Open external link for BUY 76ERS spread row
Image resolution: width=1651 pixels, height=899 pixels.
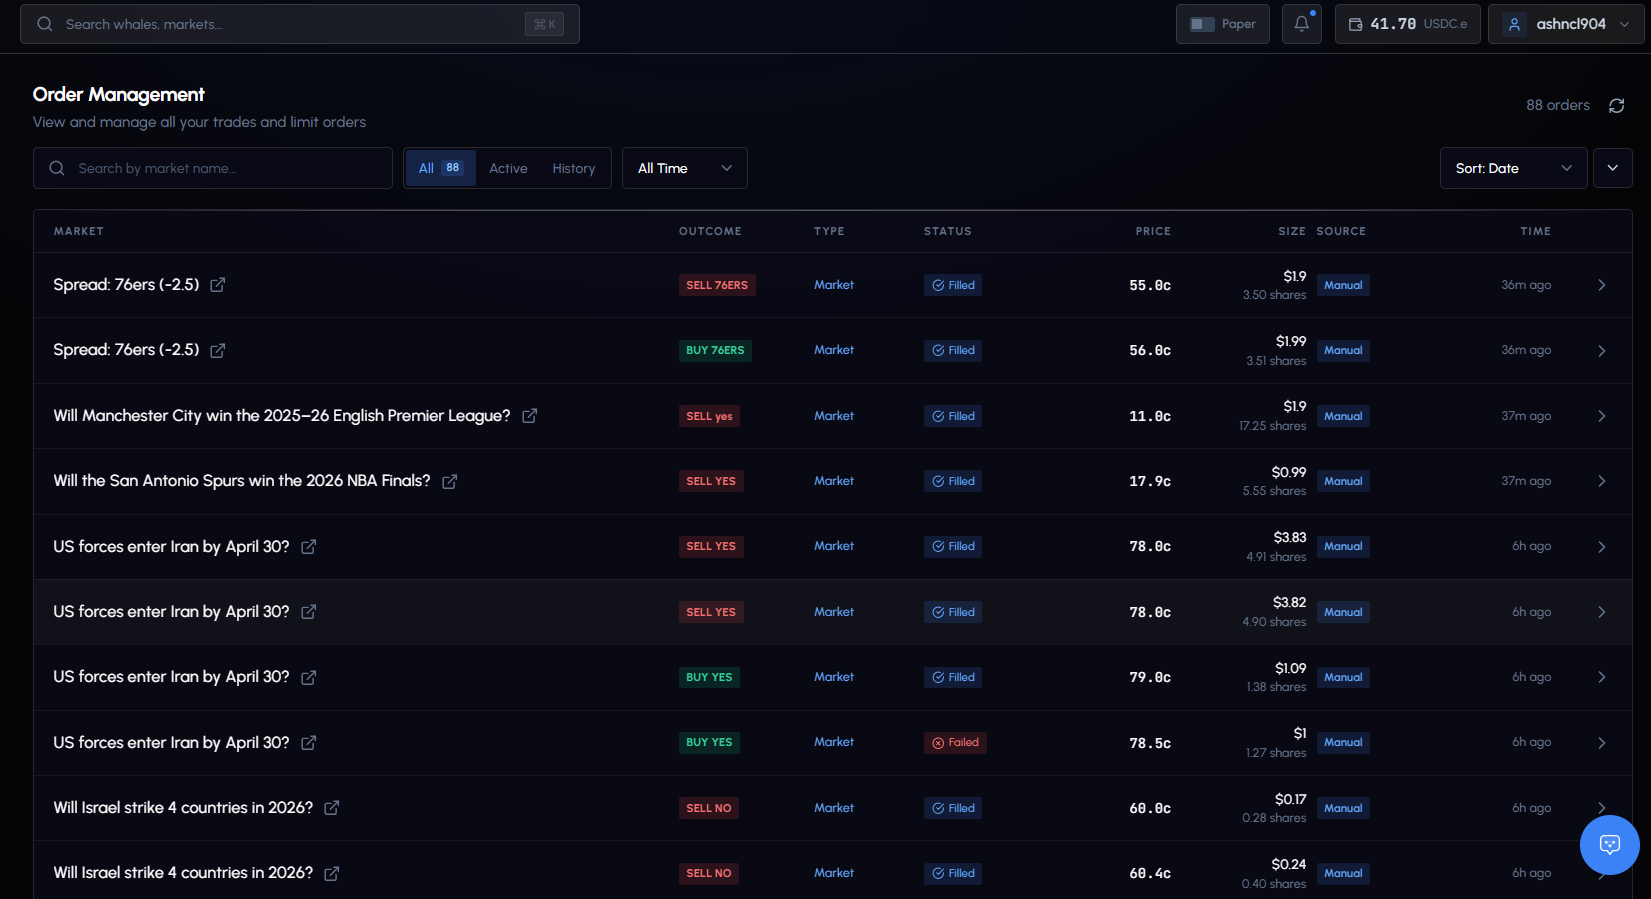coord(218,350)
